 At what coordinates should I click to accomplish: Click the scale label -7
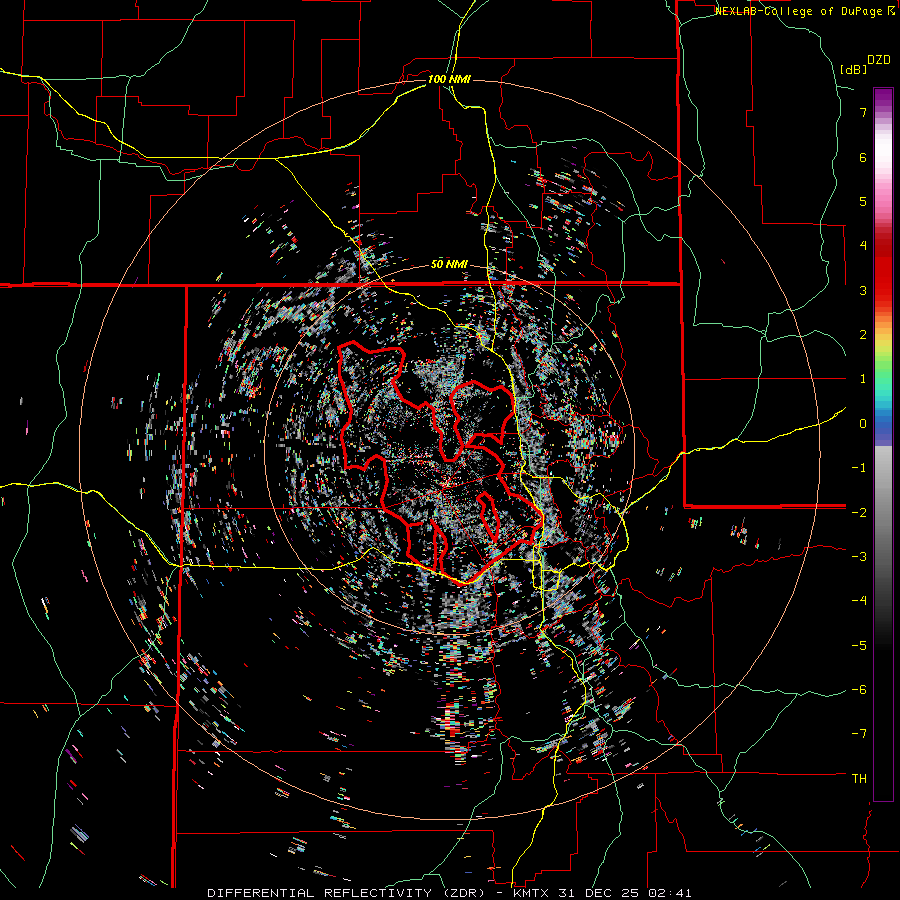pos(859,734)
